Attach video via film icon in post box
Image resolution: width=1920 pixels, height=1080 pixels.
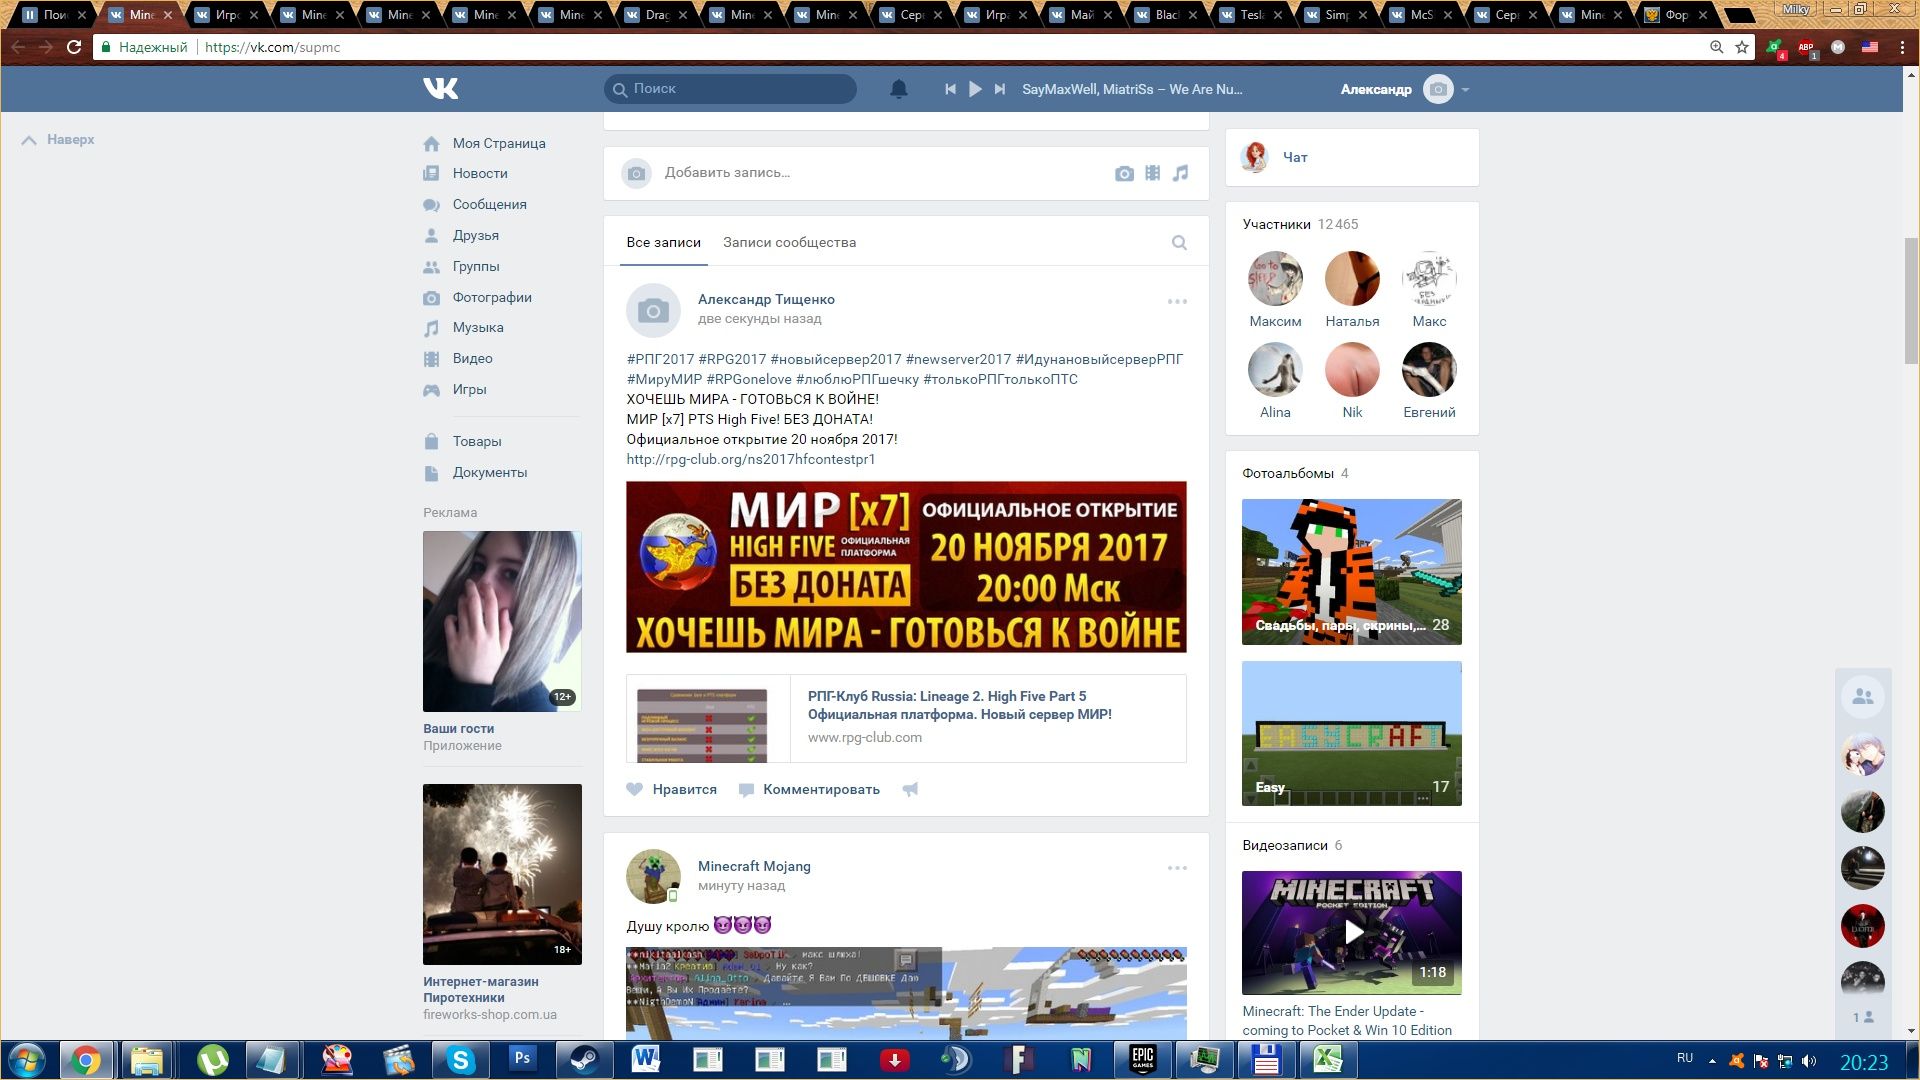pos(1152,173)
